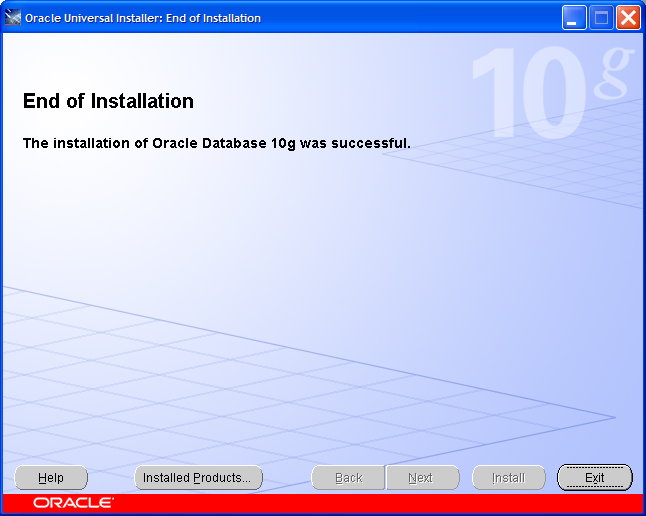Click the greyed-out Back button
This screenshot has width=646, height=516.
coord(348,478)
